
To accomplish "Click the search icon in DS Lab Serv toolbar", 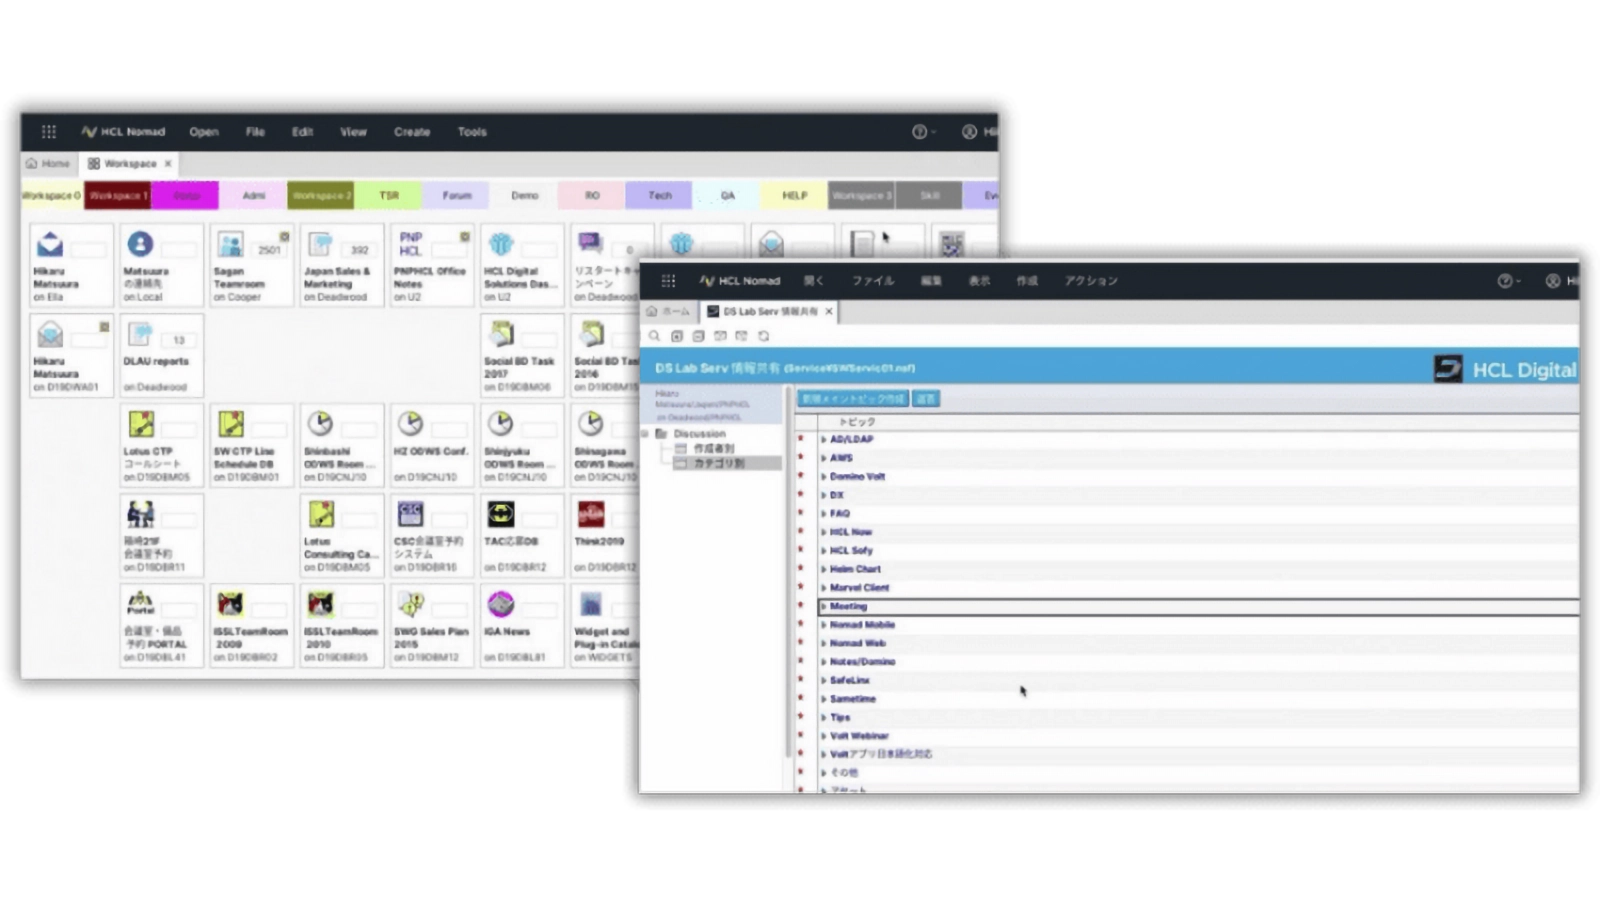I will pyautogui.click(x=654, y=336).
